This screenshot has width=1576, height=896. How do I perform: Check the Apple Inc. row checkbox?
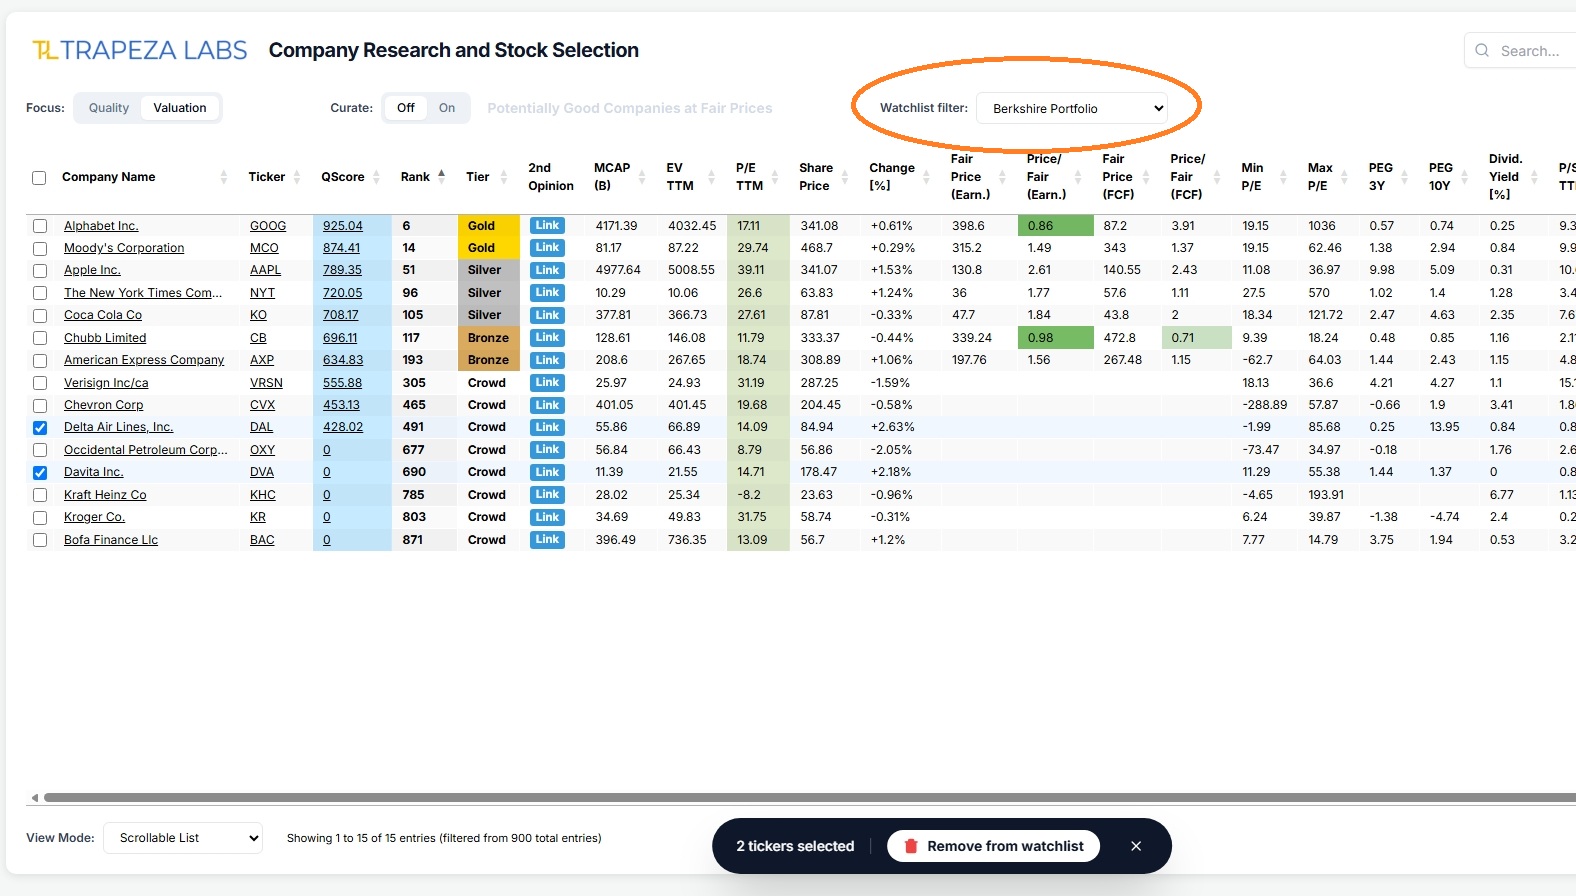tap(40, 270)
